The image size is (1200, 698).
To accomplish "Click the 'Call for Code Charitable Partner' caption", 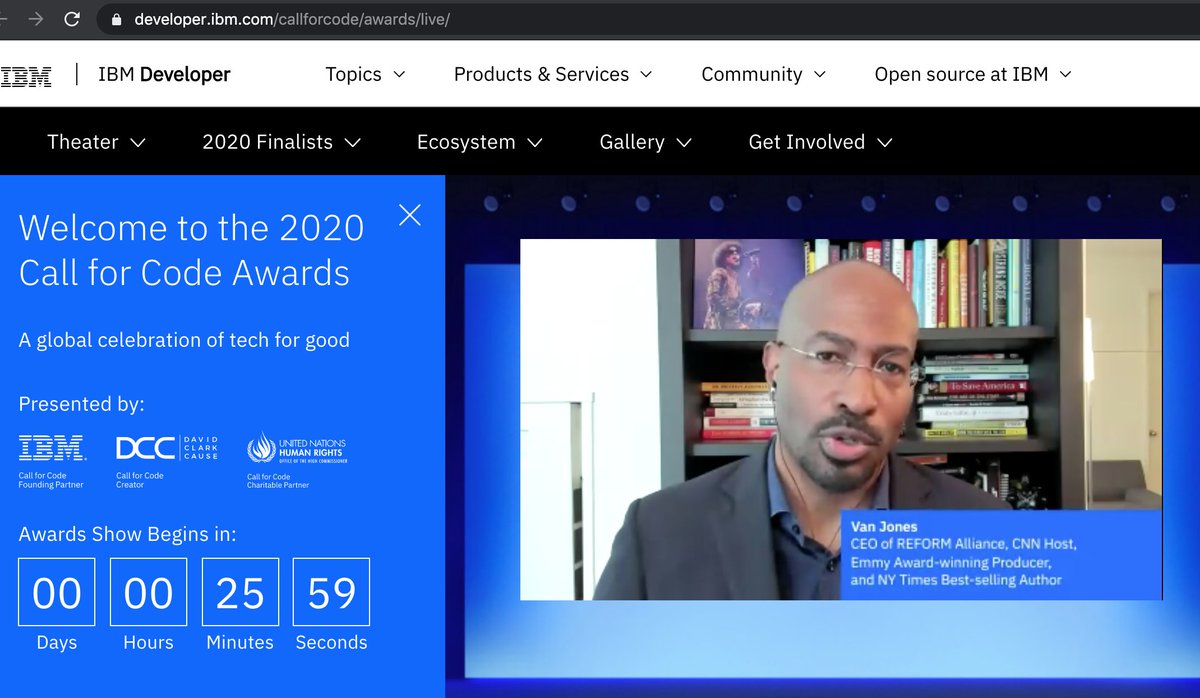I will [x=278, y=481].
